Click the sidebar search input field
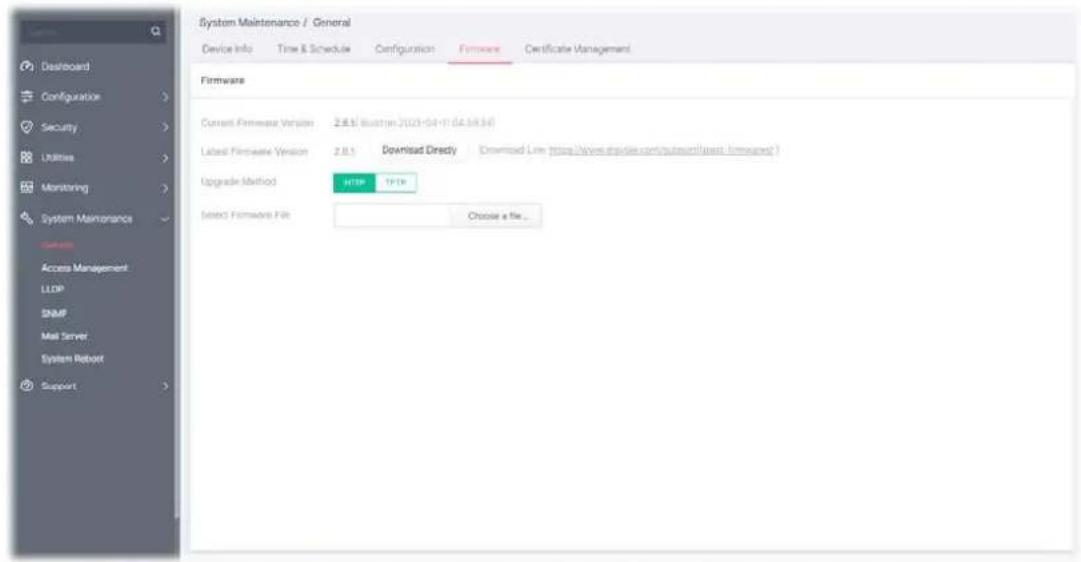Viewport: 1081px width, 562px height. (84, 31)
